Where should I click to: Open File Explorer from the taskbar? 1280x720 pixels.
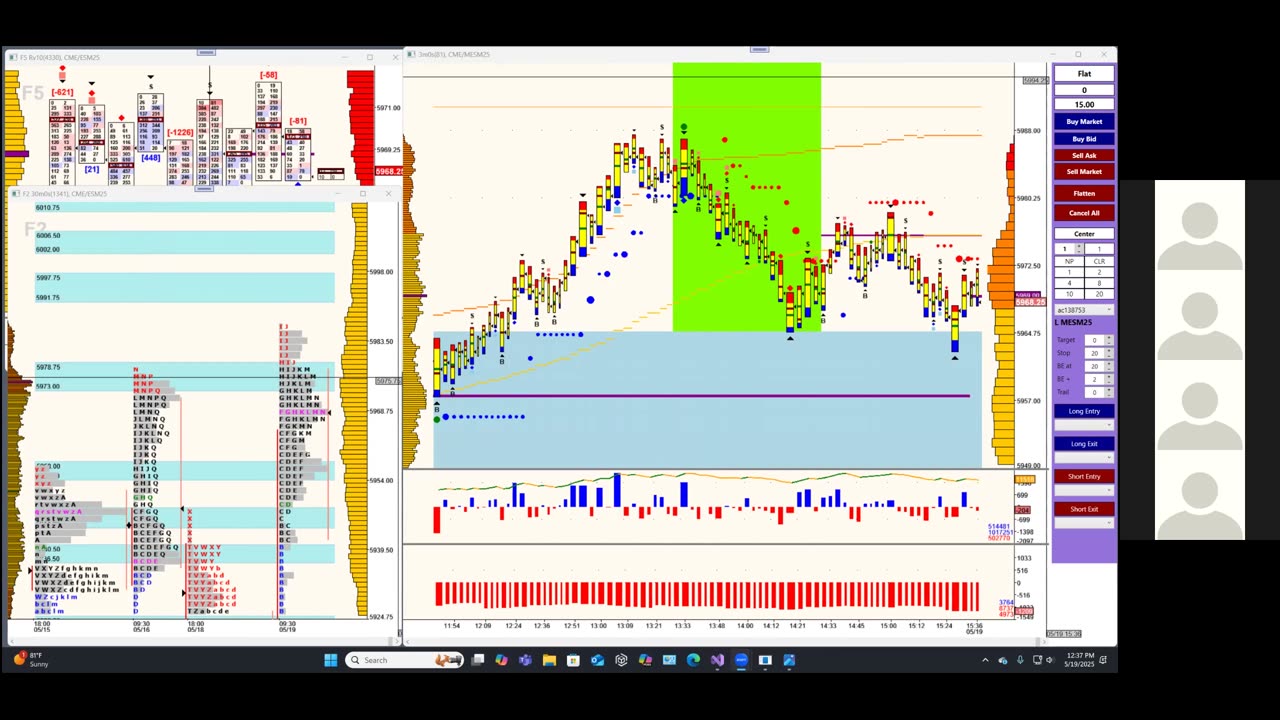pos(549,660)
